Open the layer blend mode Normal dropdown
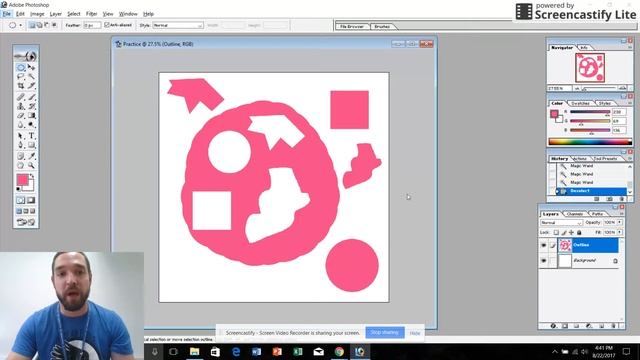 click(561, 222)
